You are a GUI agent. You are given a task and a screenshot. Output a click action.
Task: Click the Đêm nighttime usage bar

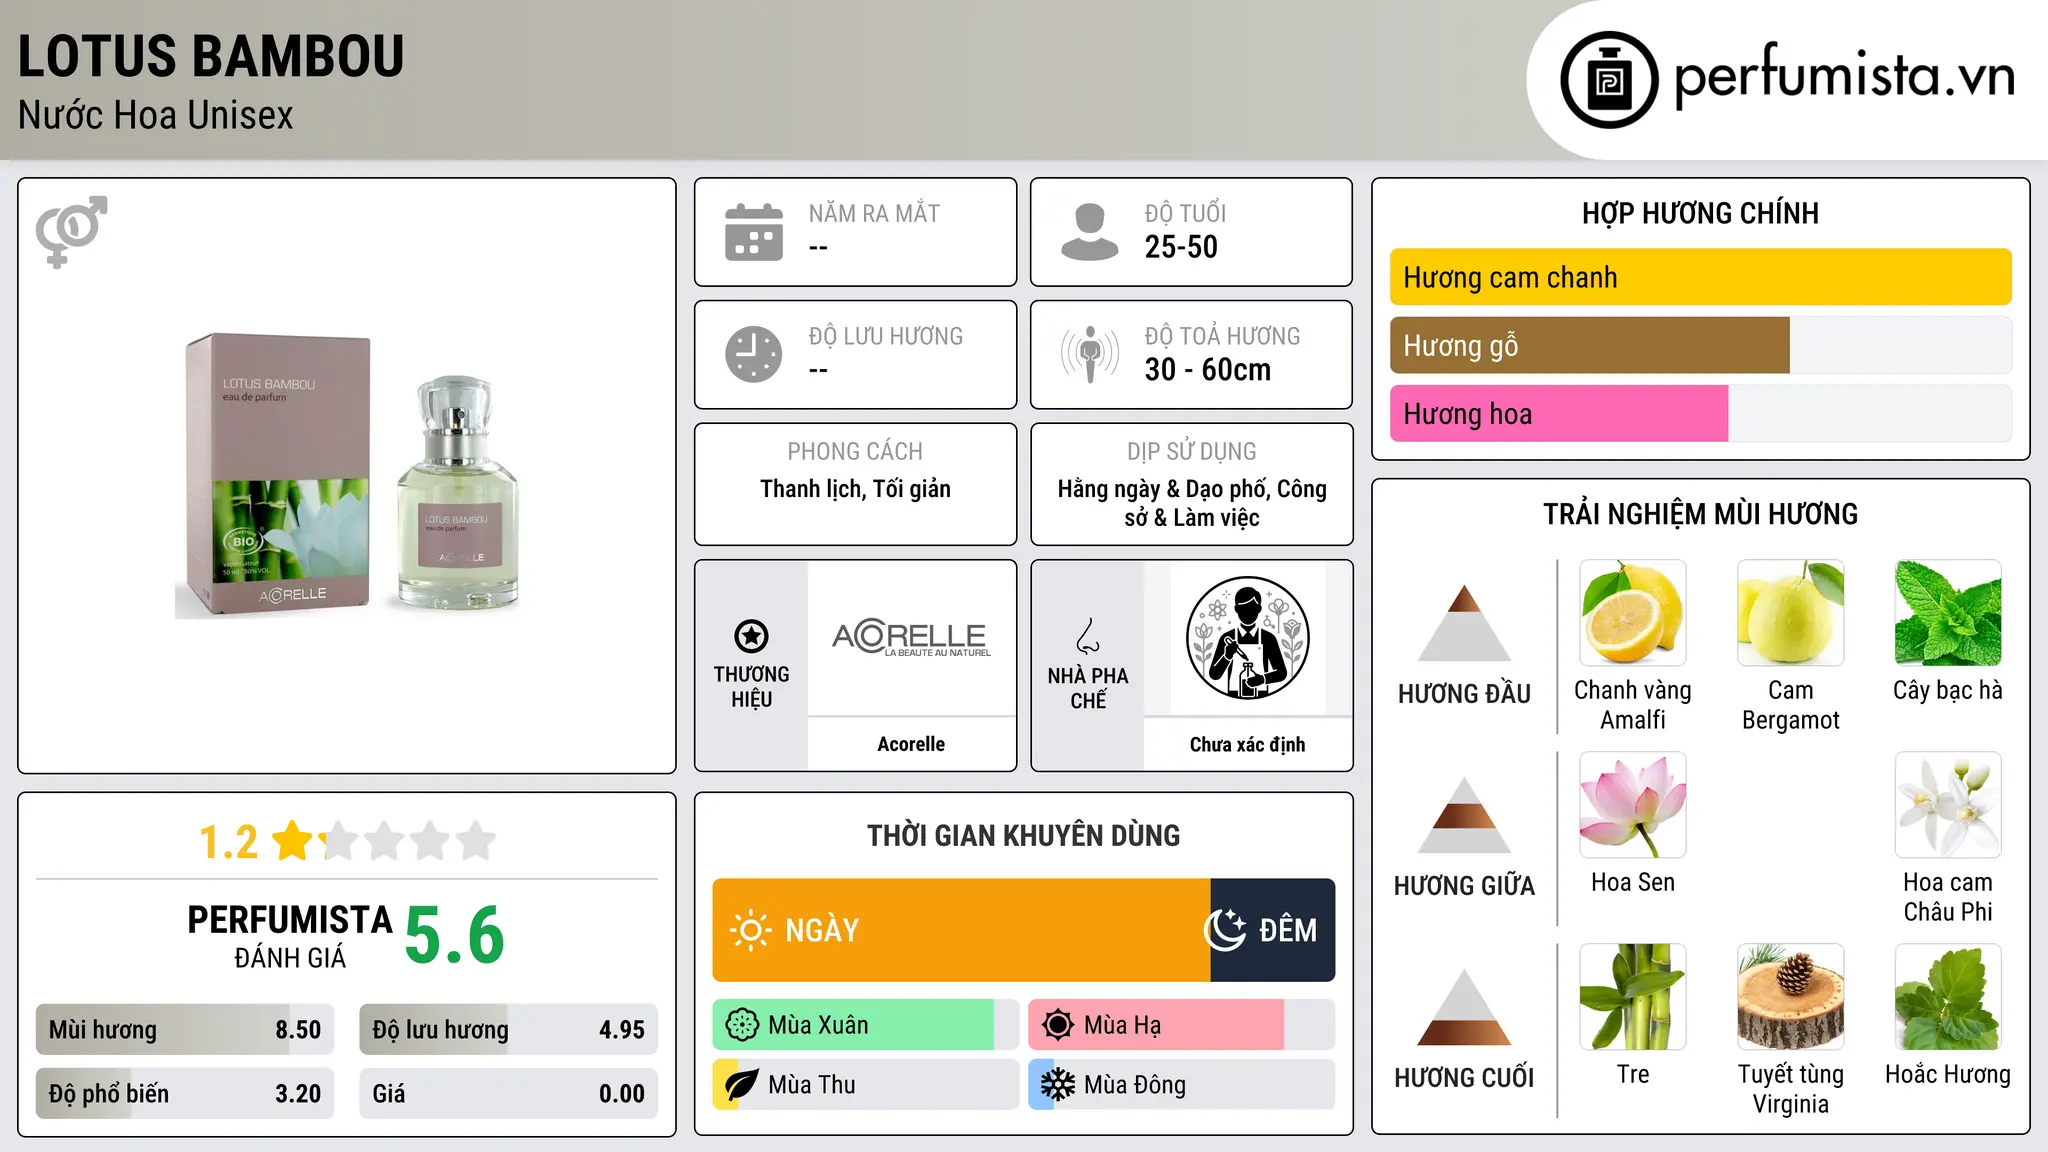1273,930
